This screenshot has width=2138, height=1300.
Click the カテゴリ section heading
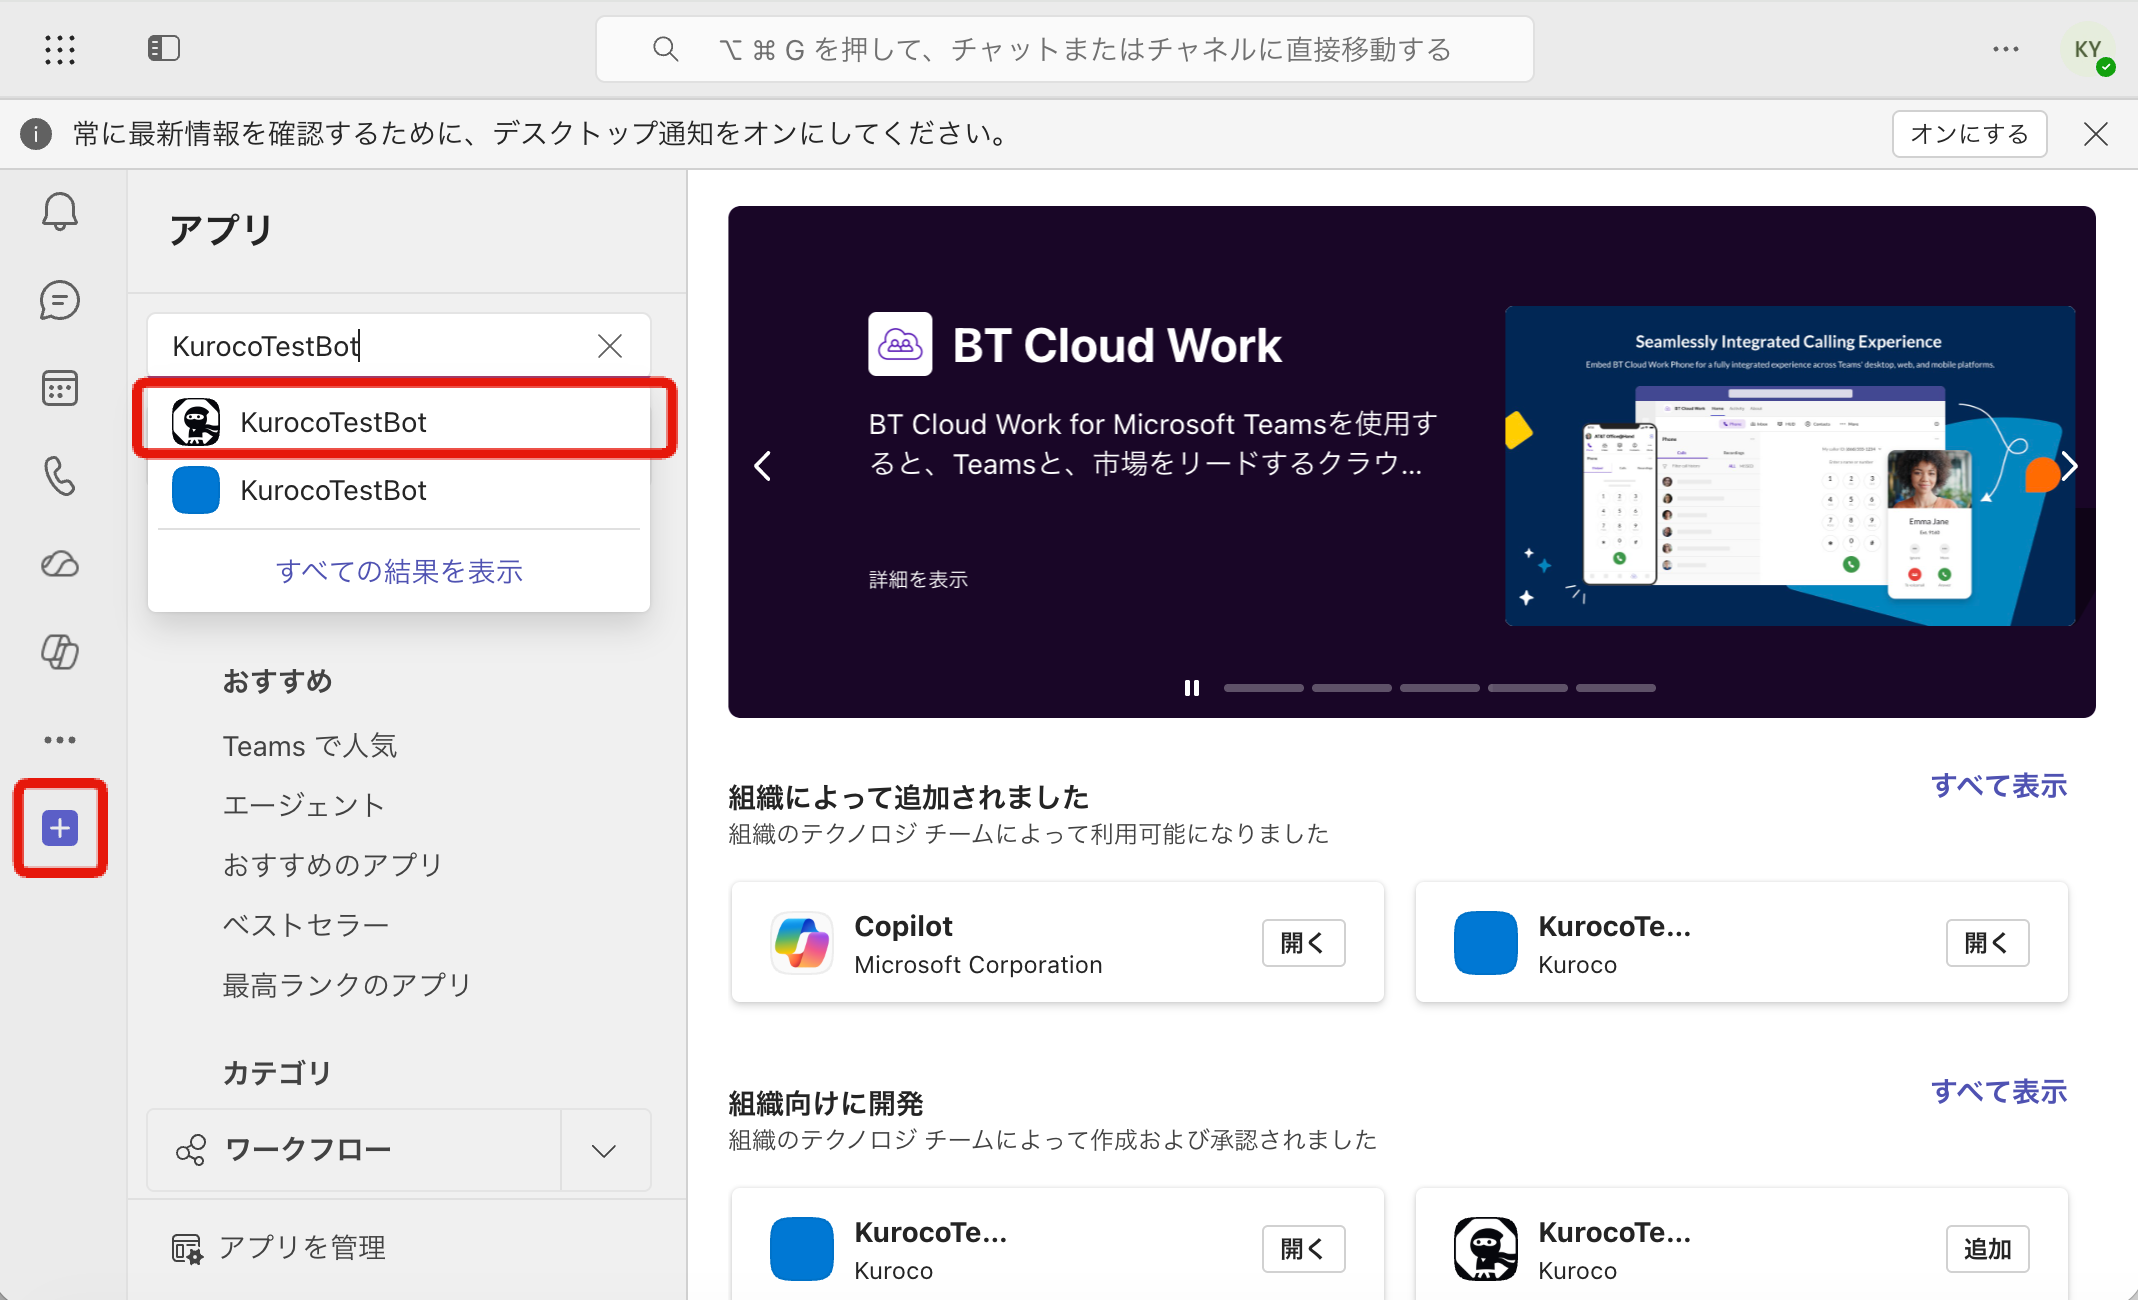tap(277, 1073)
